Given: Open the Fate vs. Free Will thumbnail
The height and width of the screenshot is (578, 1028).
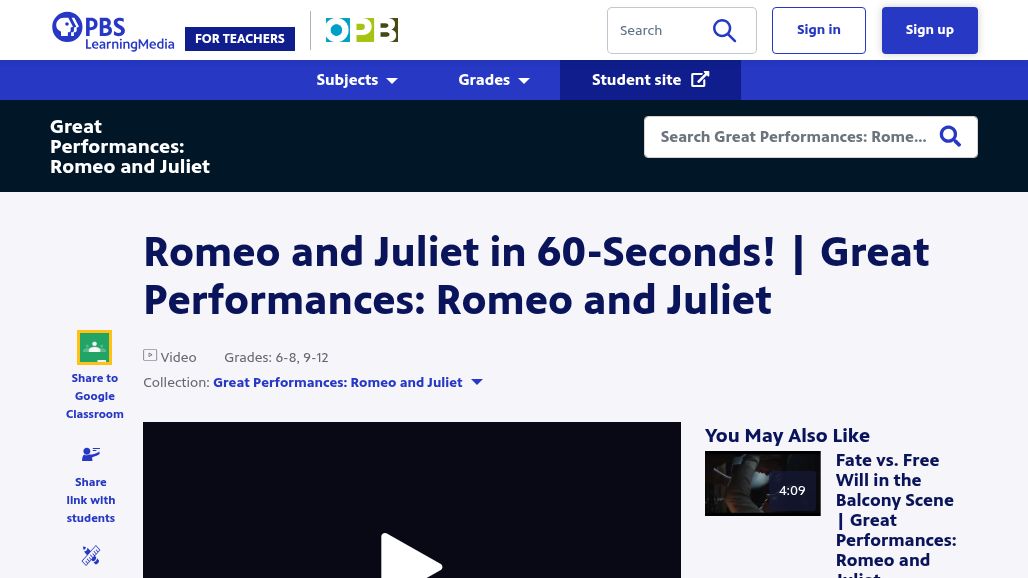Looking at the screenshot, I should pyautogui.click(x=762, y=483).
